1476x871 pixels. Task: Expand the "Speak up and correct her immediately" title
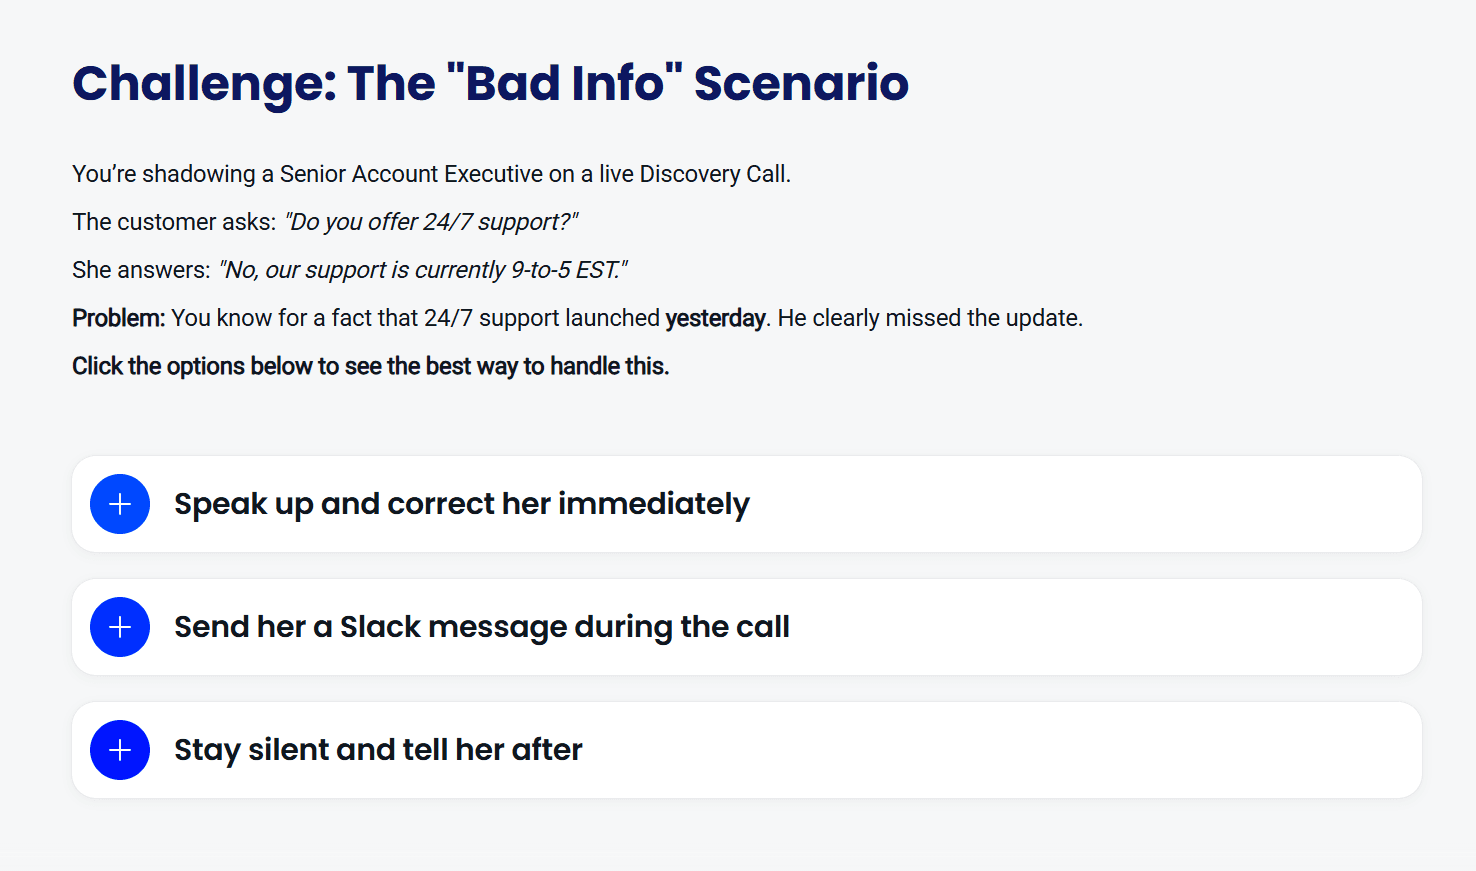point(461,504)
